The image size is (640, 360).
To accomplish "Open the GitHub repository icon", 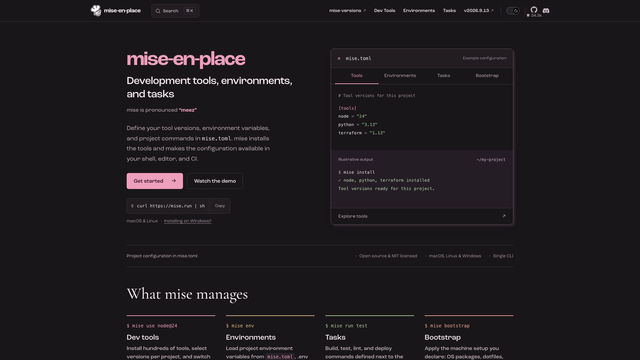I will click(x=534, y=9).
